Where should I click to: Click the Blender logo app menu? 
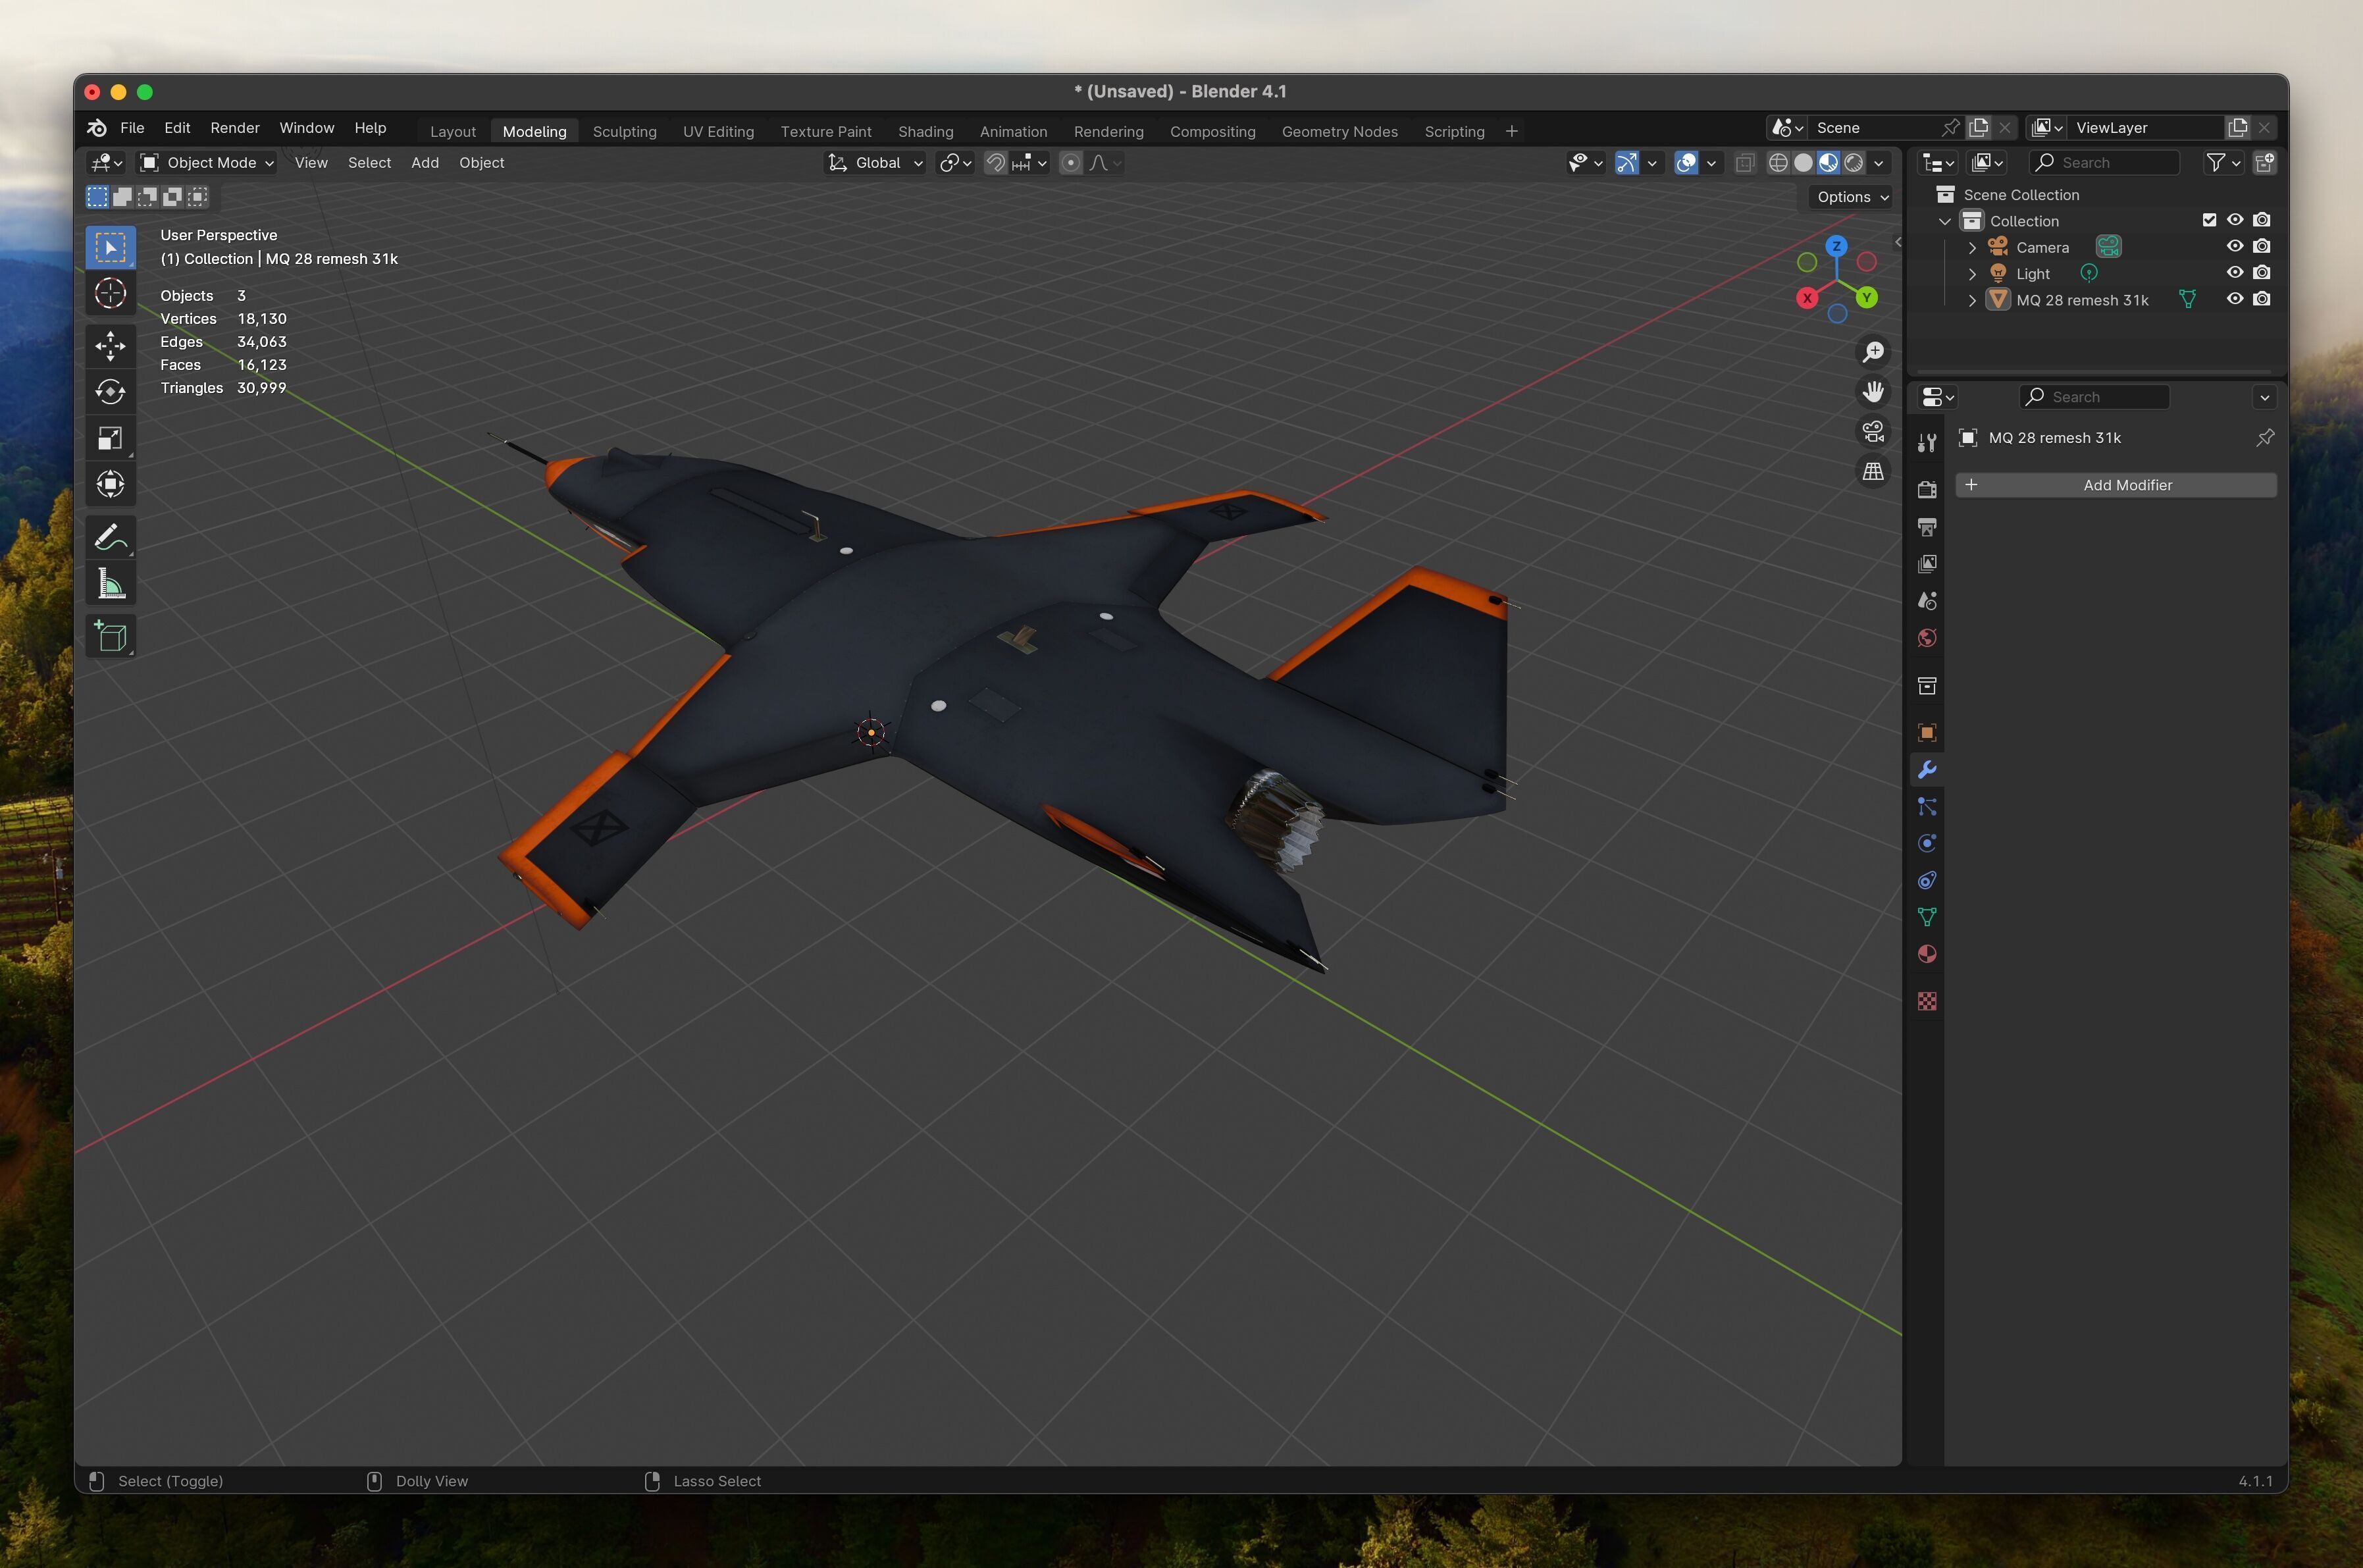[x=97, y=128]
